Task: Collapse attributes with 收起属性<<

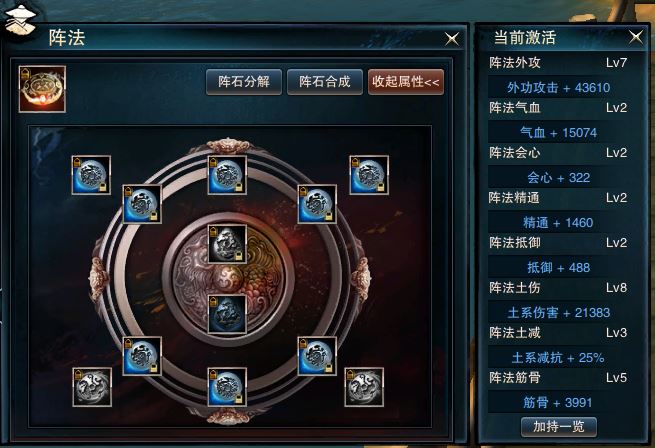Action: (406, 82)
